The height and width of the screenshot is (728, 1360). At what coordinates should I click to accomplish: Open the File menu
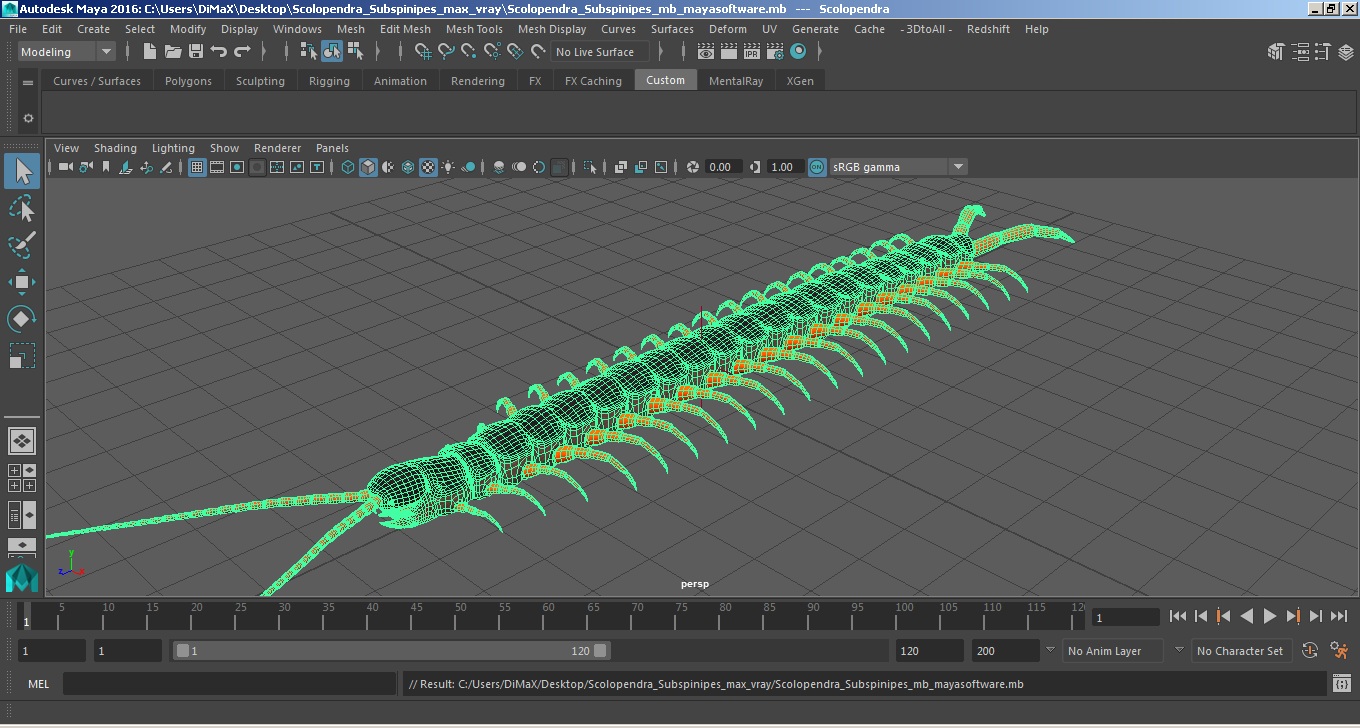18,29
